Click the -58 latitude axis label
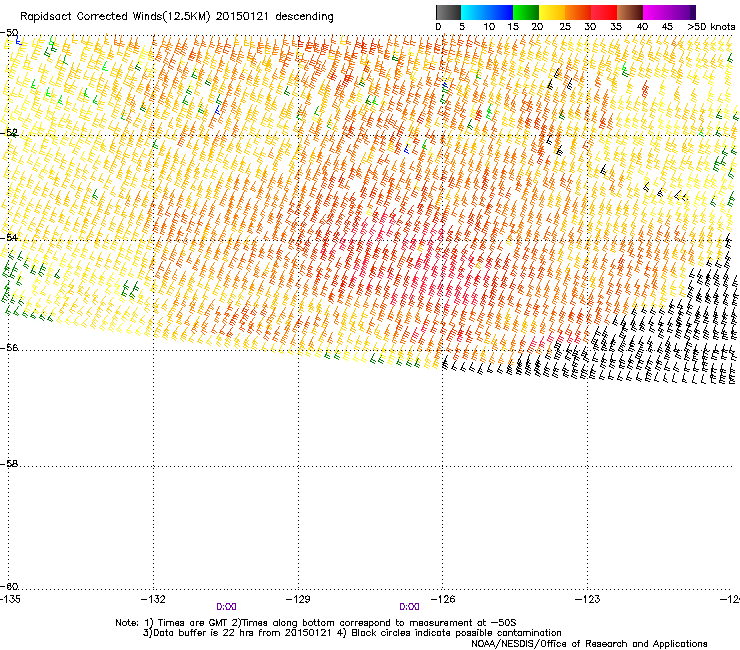Image resolution: width=740 pixels, height=650 pixels. tap(9, 464)
